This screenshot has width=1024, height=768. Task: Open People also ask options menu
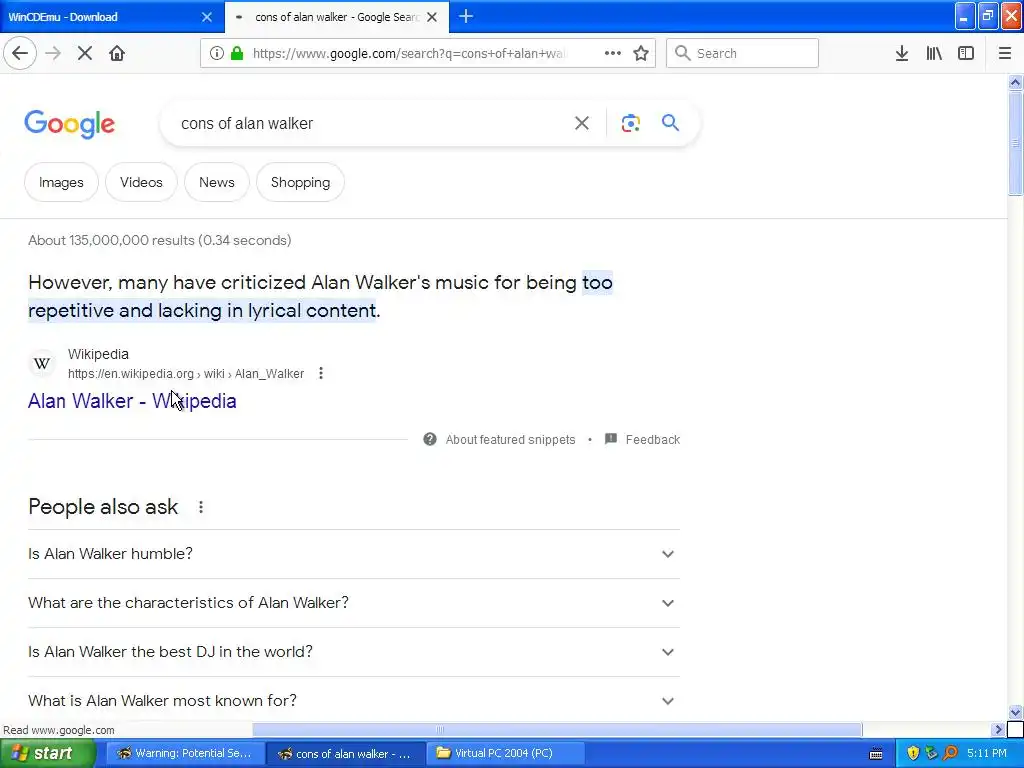[201, 507]
